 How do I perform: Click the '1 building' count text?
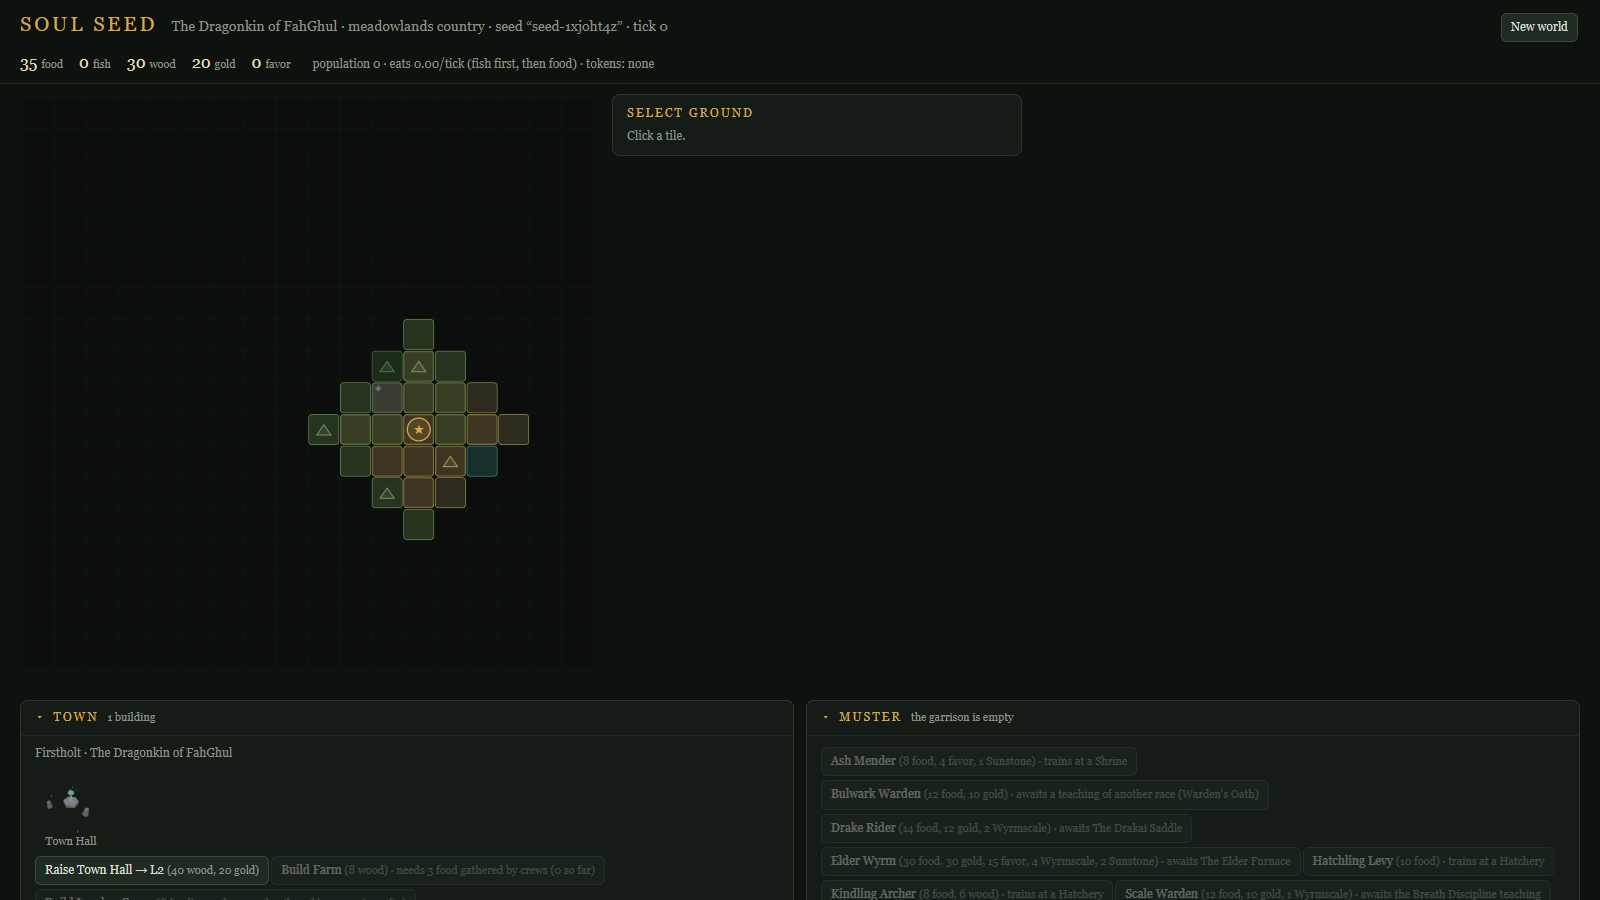[x=132, y=717]
